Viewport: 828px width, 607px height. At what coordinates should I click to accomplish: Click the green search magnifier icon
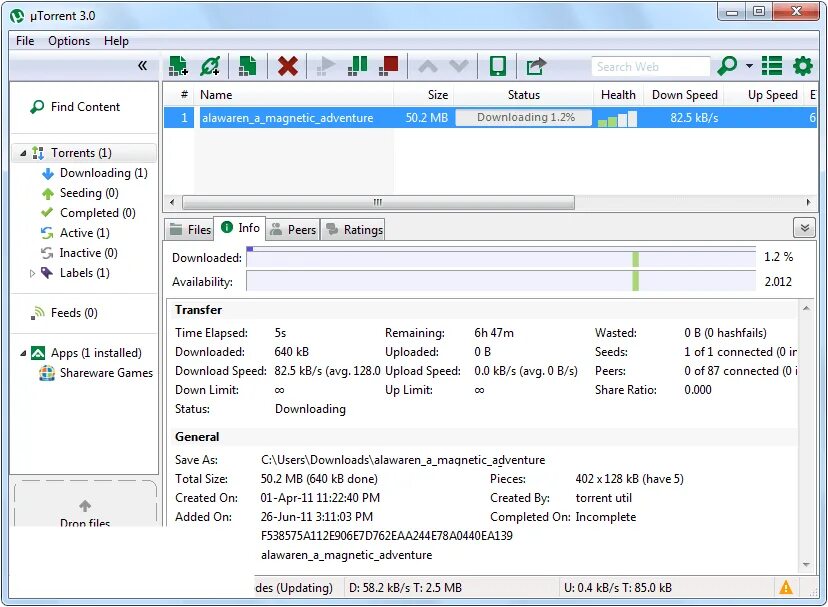point(727,66)
